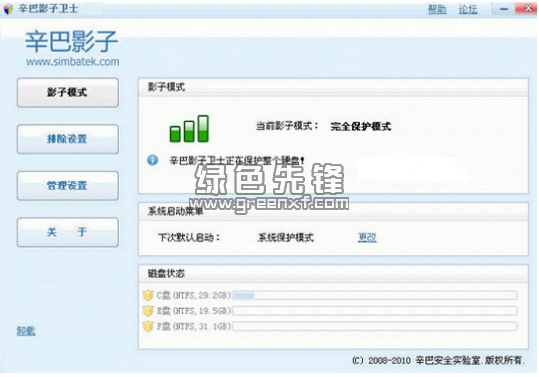Viewport: 539px width, 377px height.
Task: Click the shield icon for C盘
Action: tap(148, 295)
